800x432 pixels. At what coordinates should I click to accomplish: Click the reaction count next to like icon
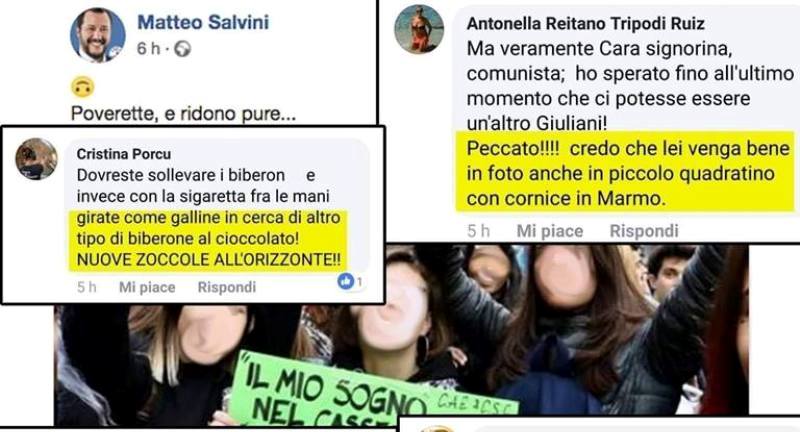coord(359,281)
